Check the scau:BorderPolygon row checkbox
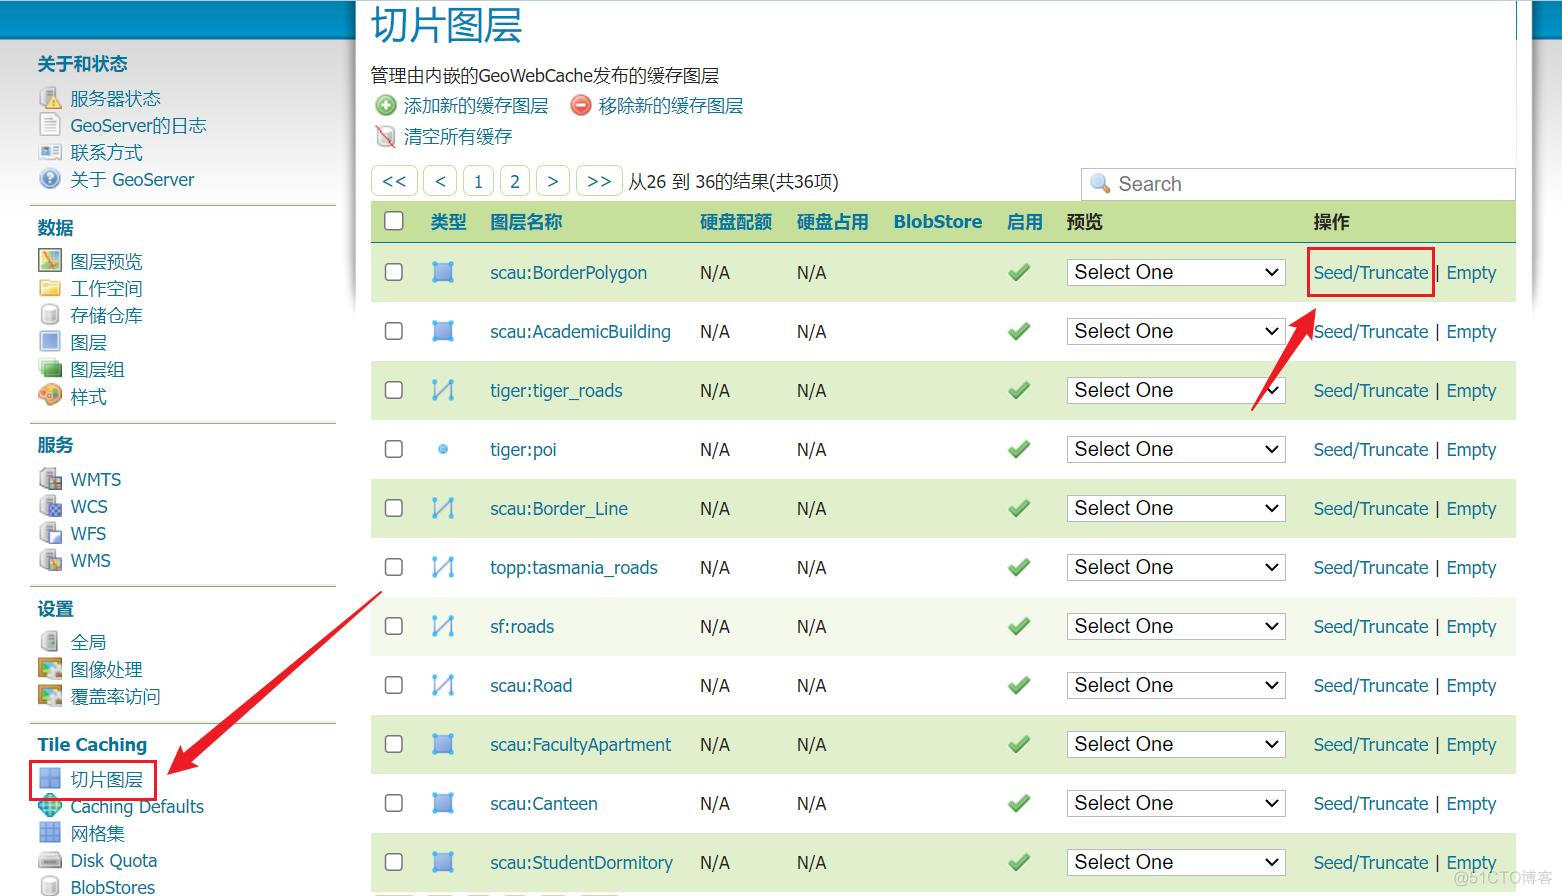This screenshot has width=1562, height=896. tap(394, 272)
